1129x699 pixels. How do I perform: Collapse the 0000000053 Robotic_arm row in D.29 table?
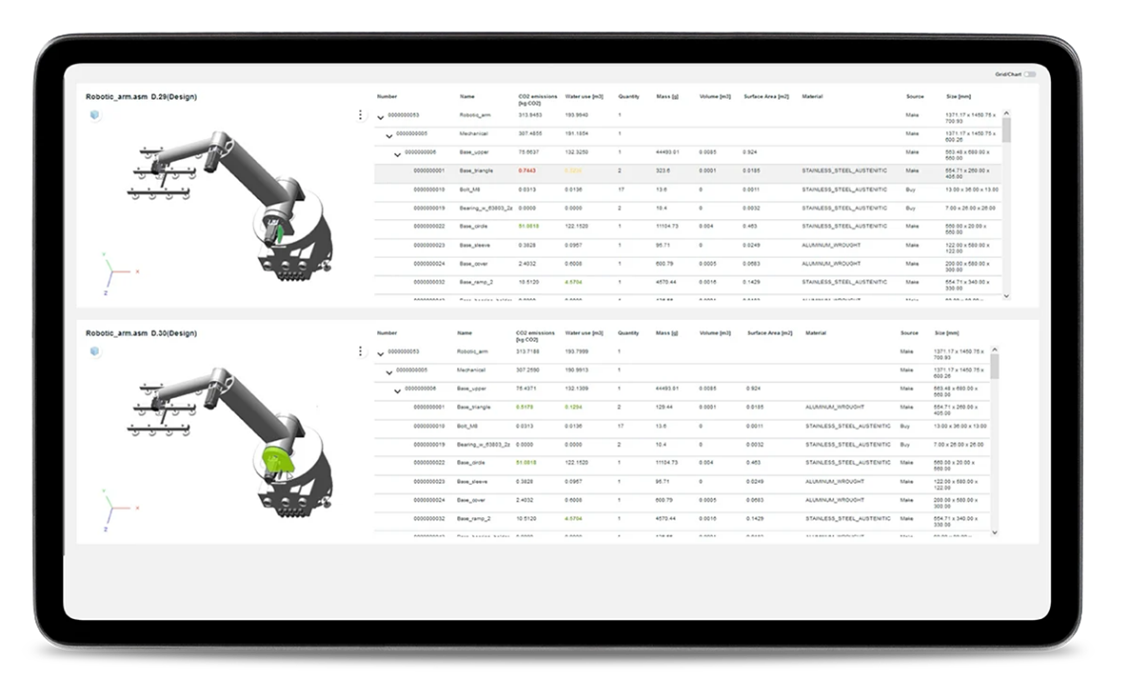click(381, 117)
